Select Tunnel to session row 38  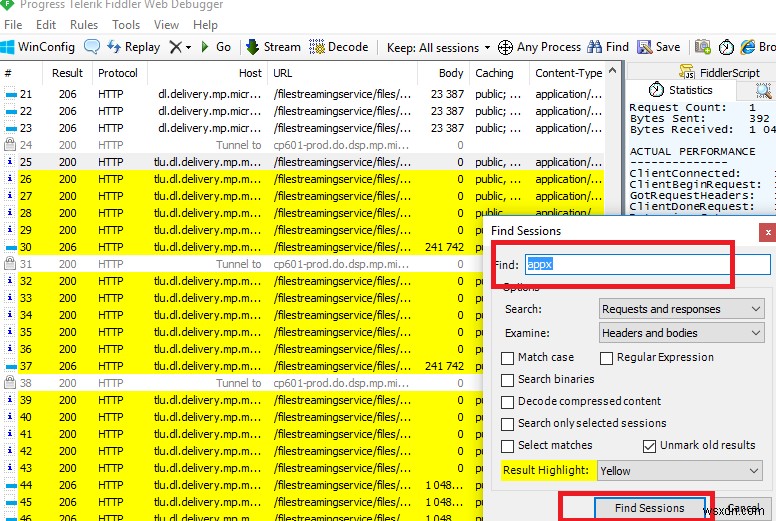pyautogui.click(x=242, y=383)
